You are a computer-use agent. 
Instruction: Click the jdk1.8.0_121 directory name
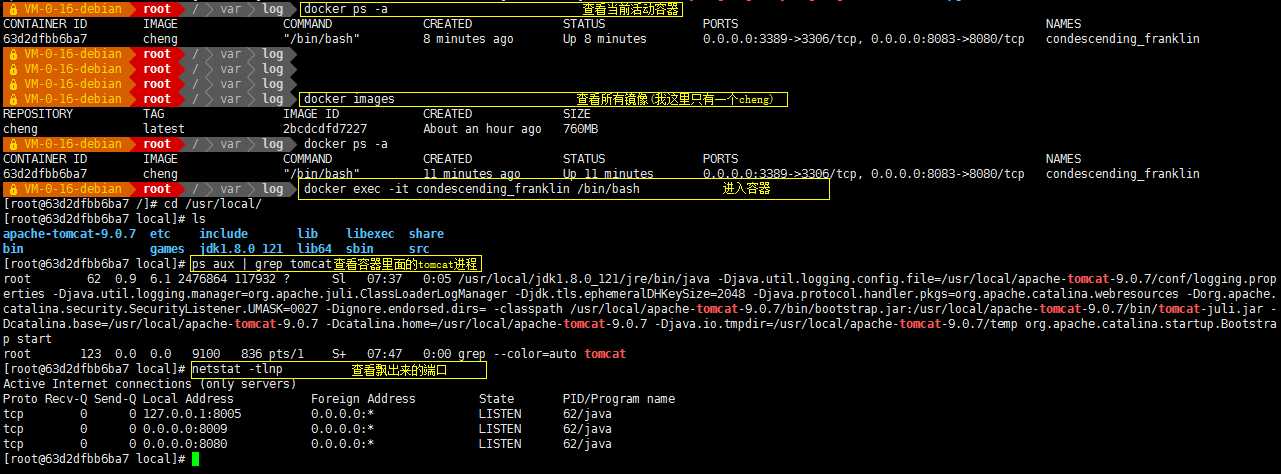(x=241, y=249)
